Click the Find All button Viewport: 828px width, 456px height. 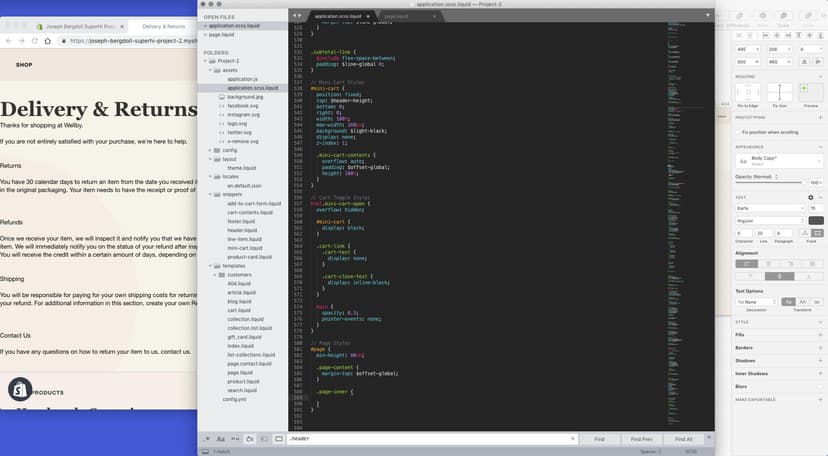coord(684,439)
